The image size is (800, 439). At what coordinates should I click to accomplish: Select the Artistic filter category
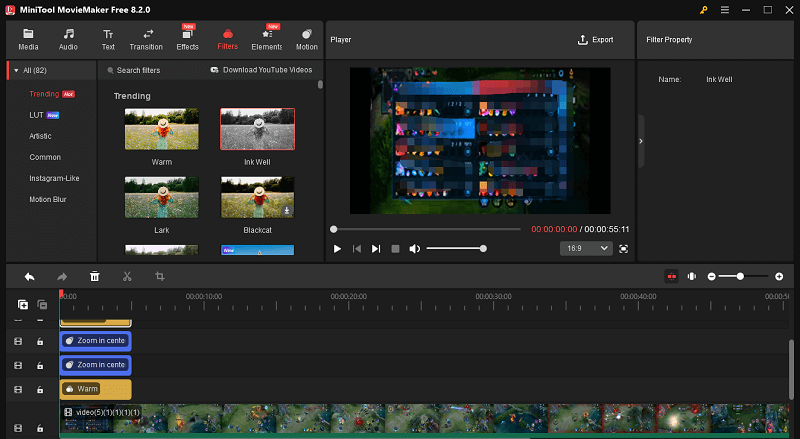[x=40, y=136]
